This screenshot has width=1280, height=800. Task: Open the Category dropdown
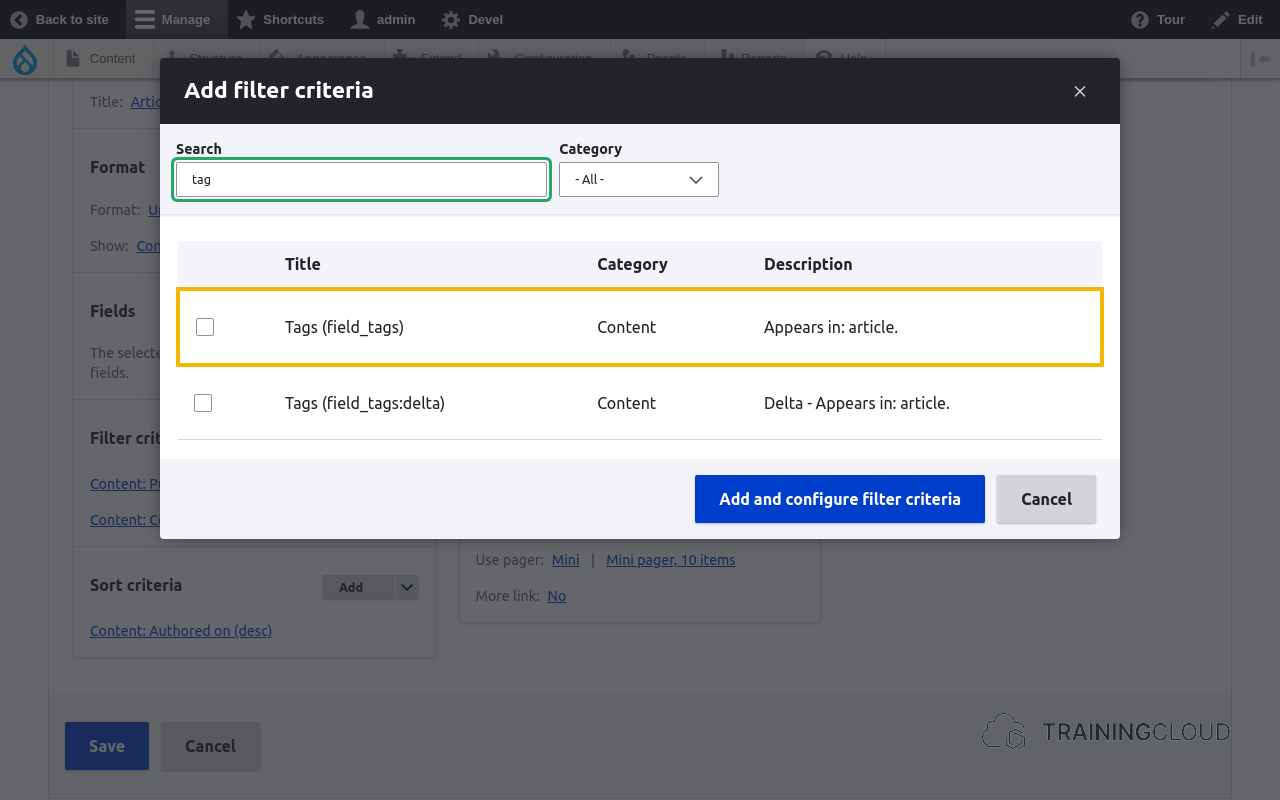(639, 180)
